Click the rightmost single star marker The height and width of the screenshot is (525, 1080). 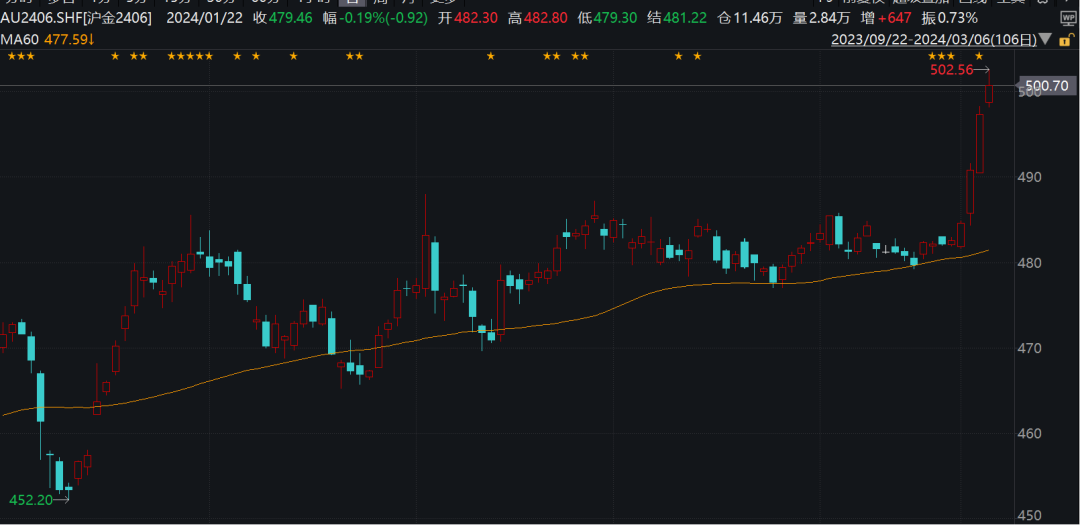coord(979,56)
